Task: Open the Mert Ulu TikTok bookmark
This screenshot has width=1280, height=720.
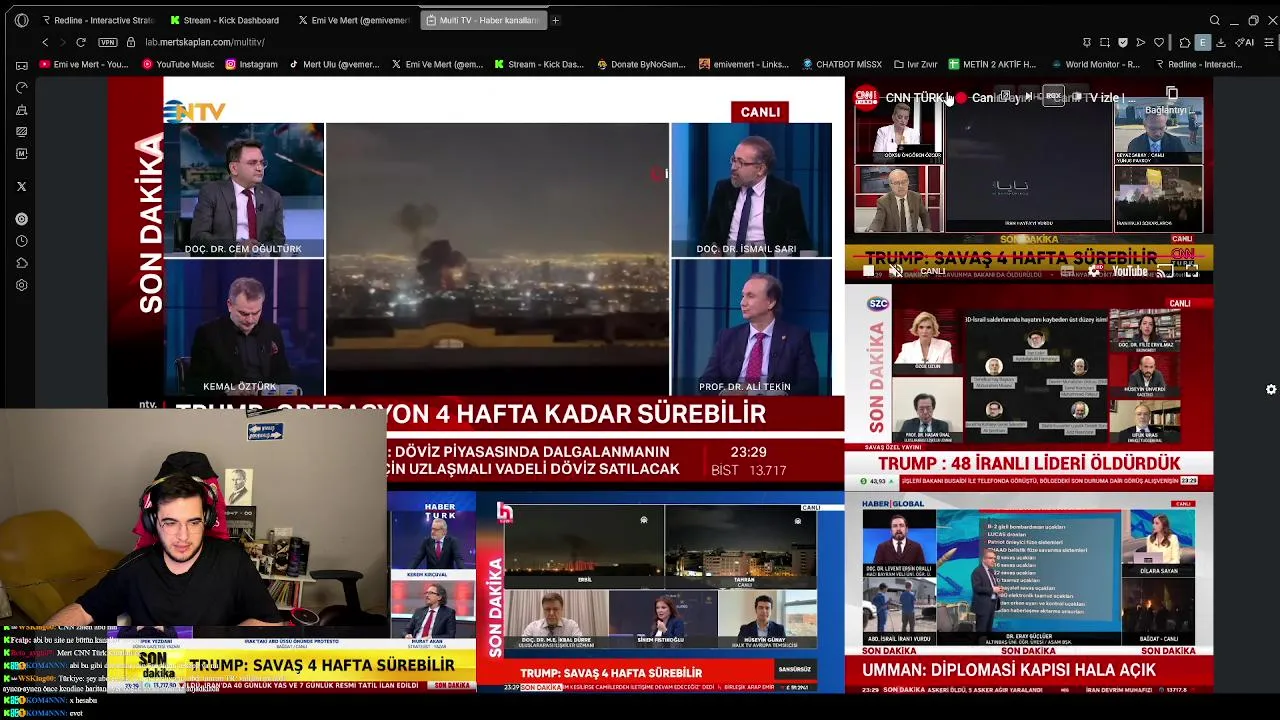Action: click(334, 64)
